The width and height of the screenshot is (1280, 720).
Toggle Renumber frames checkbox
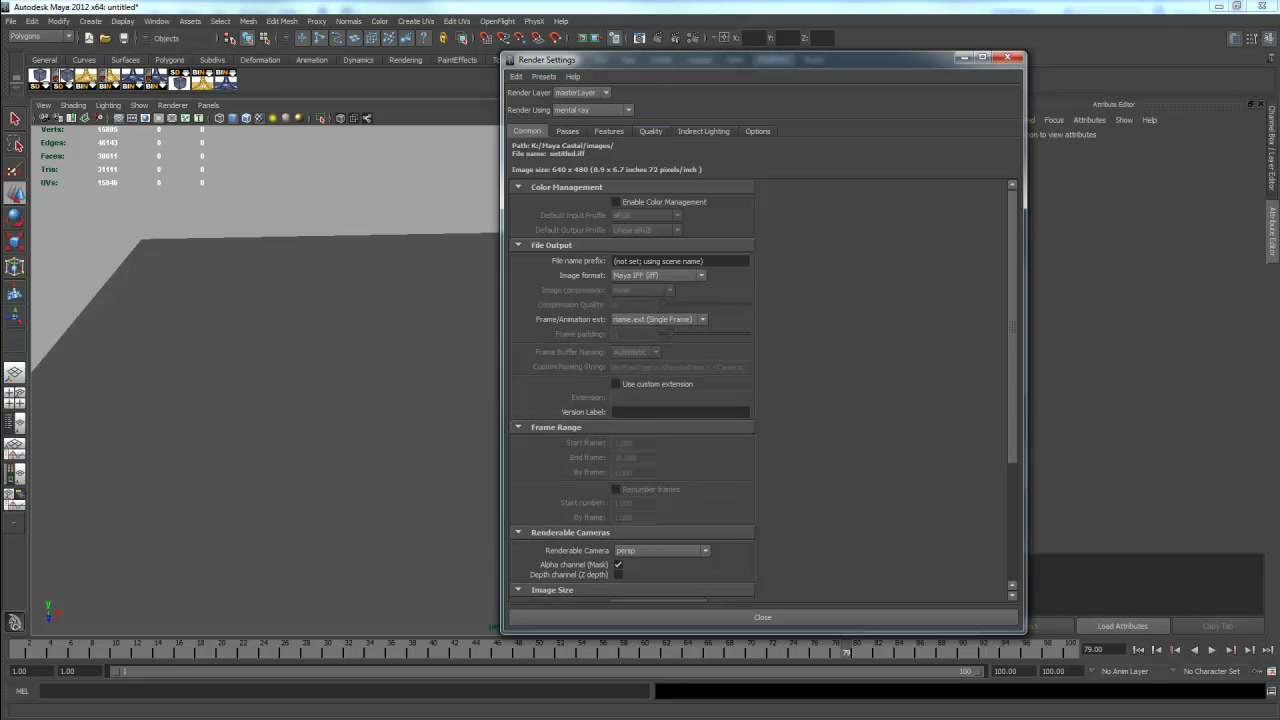click(x=616, y=489)
